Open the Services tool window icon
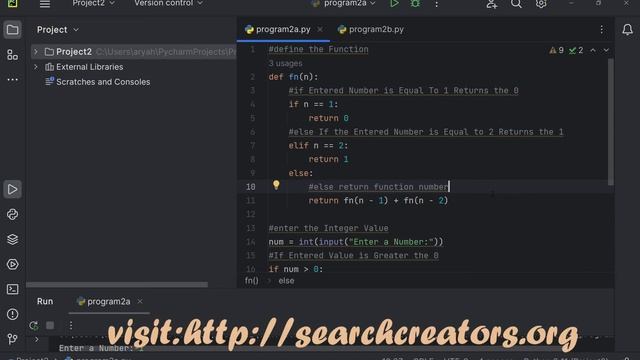 [13, 264]
